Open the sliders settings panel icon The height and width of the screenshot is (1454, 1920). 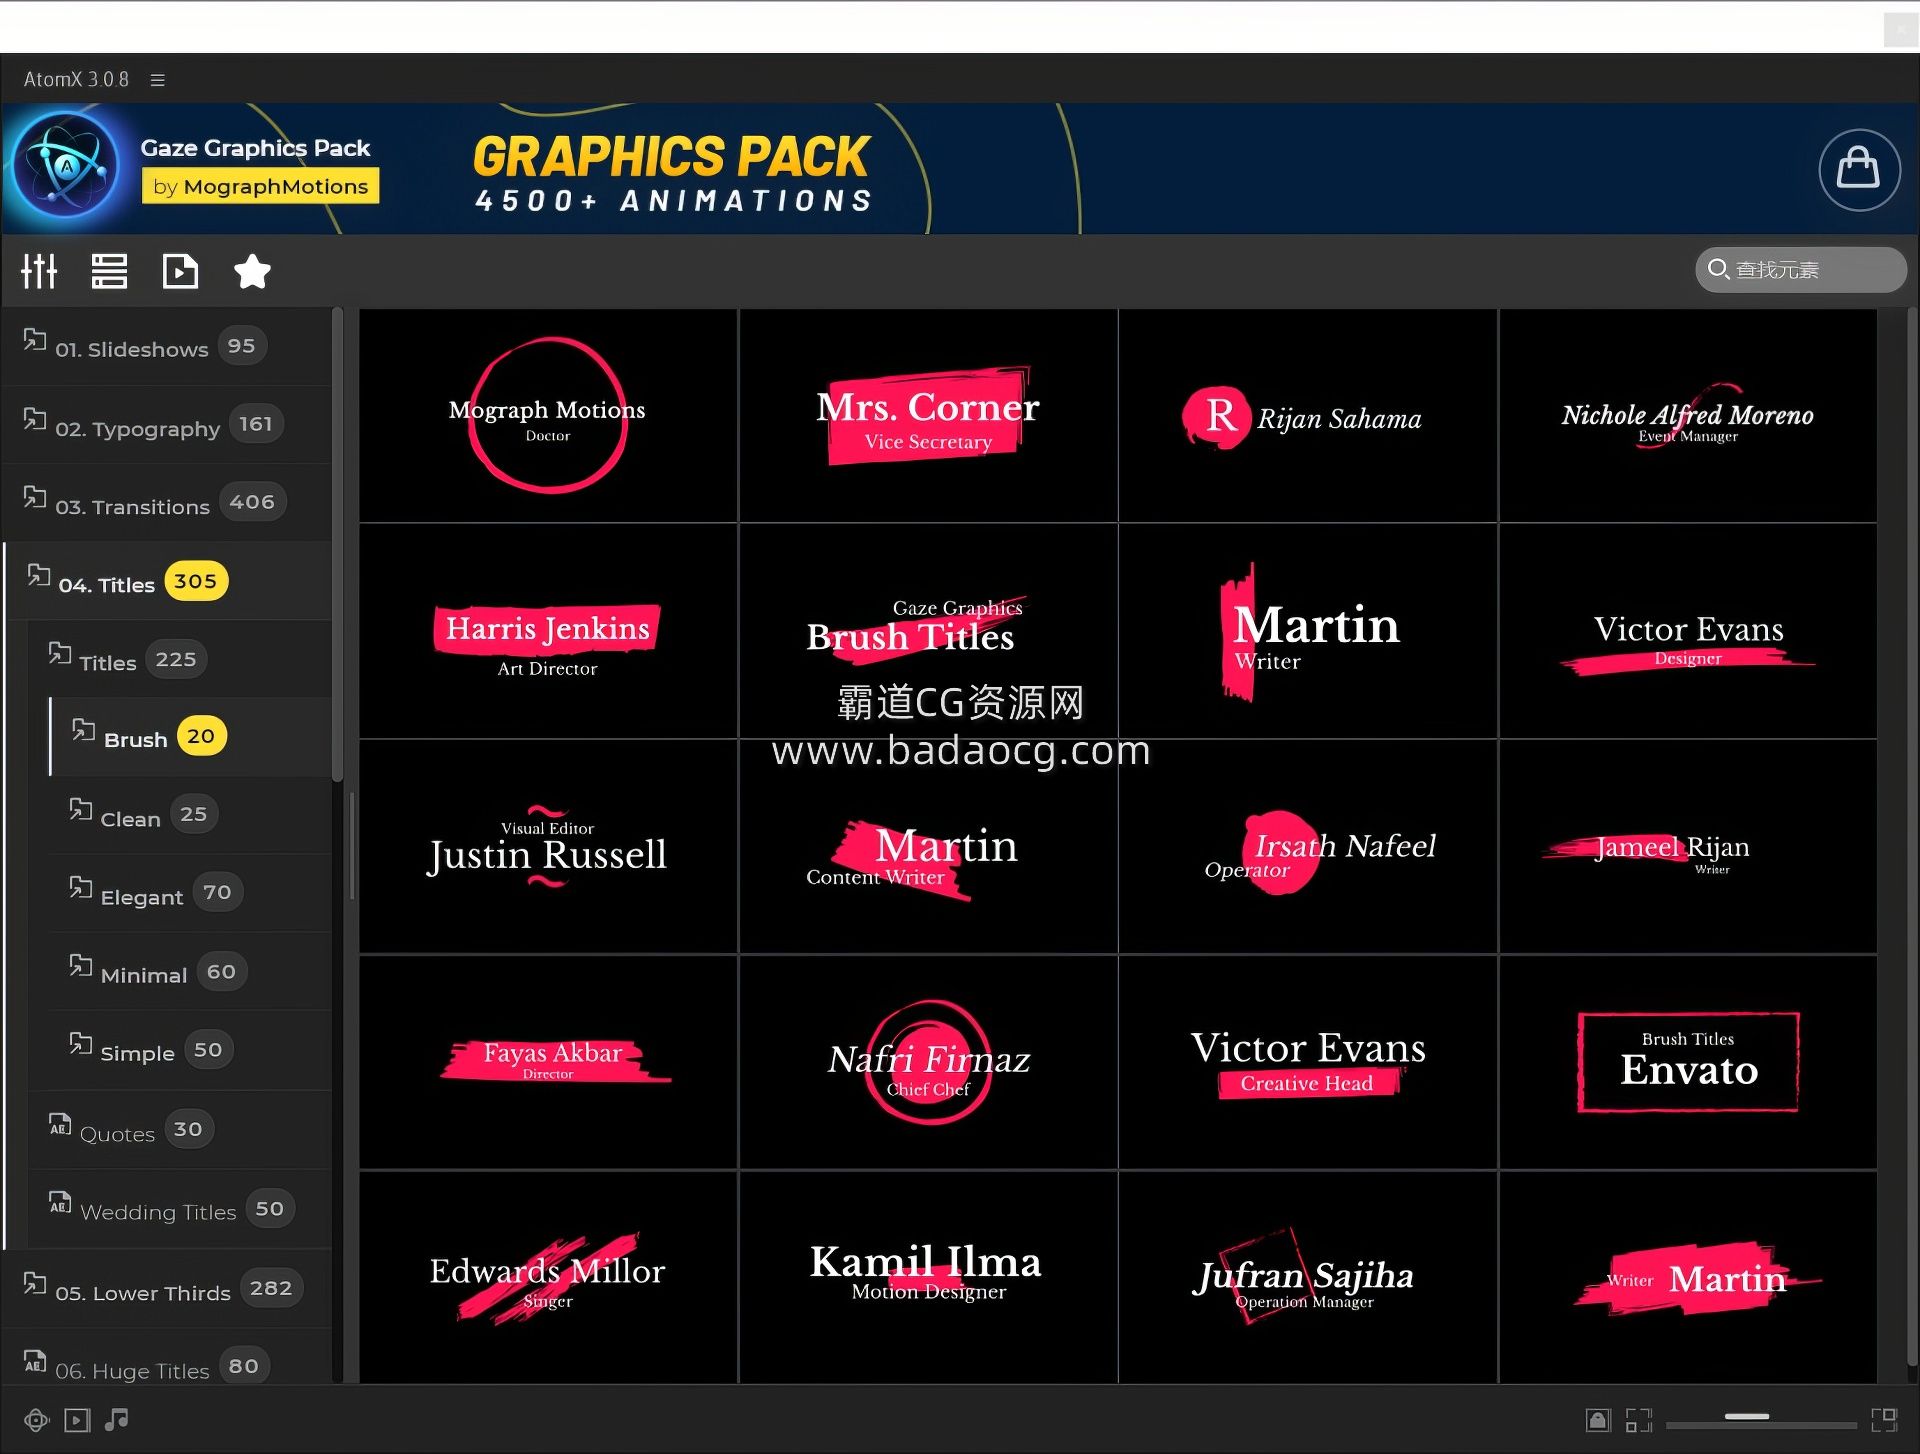(39, 271)
